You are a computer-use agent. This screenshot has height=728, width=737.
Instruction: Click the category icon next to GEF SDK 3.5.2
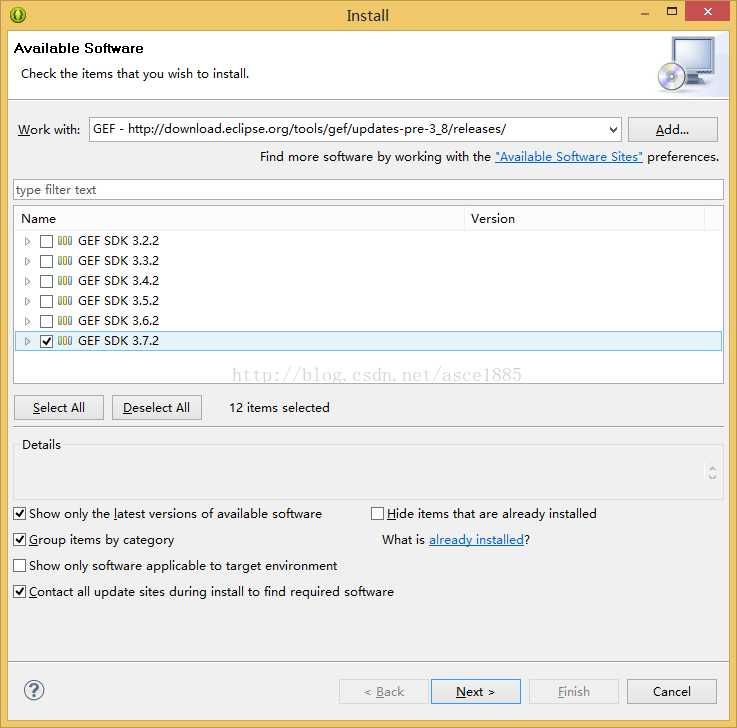(x=65, y=301)
